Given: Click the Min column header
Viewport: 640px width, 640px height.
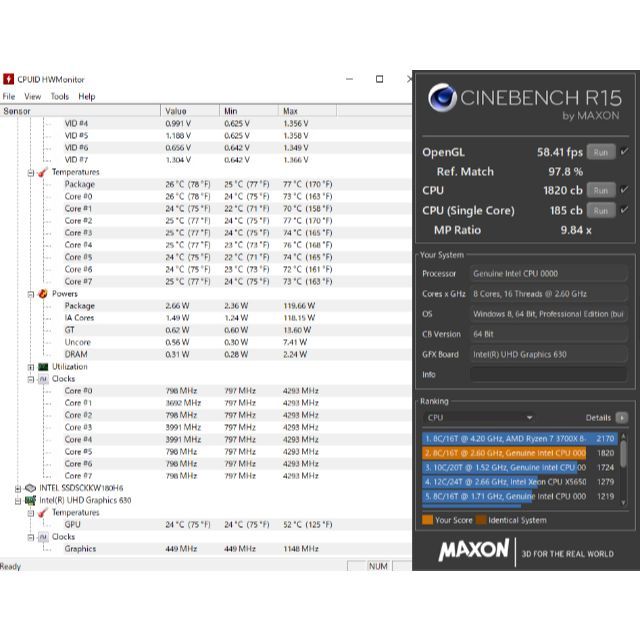Looking at the screenshot, I should (x=249, y=111).
